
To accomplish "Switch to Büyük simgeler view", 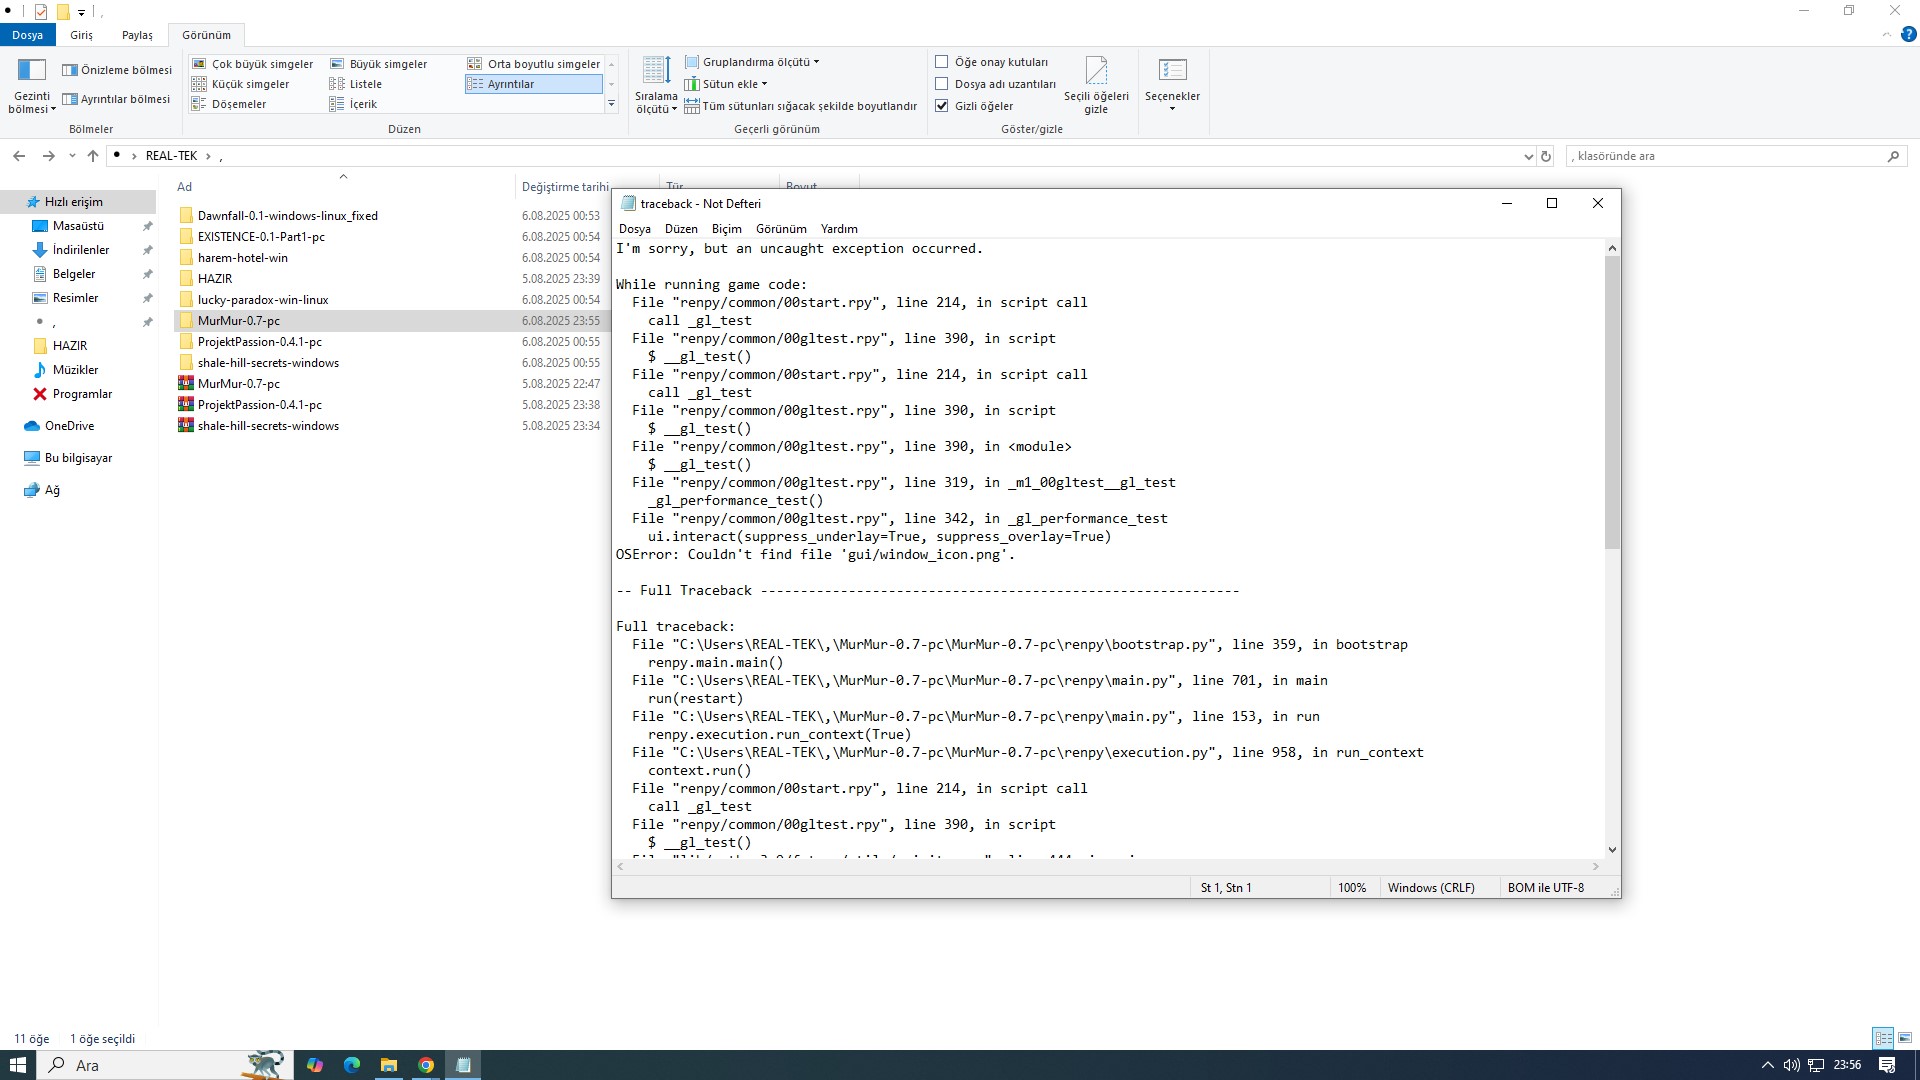I will click(379, 64).
